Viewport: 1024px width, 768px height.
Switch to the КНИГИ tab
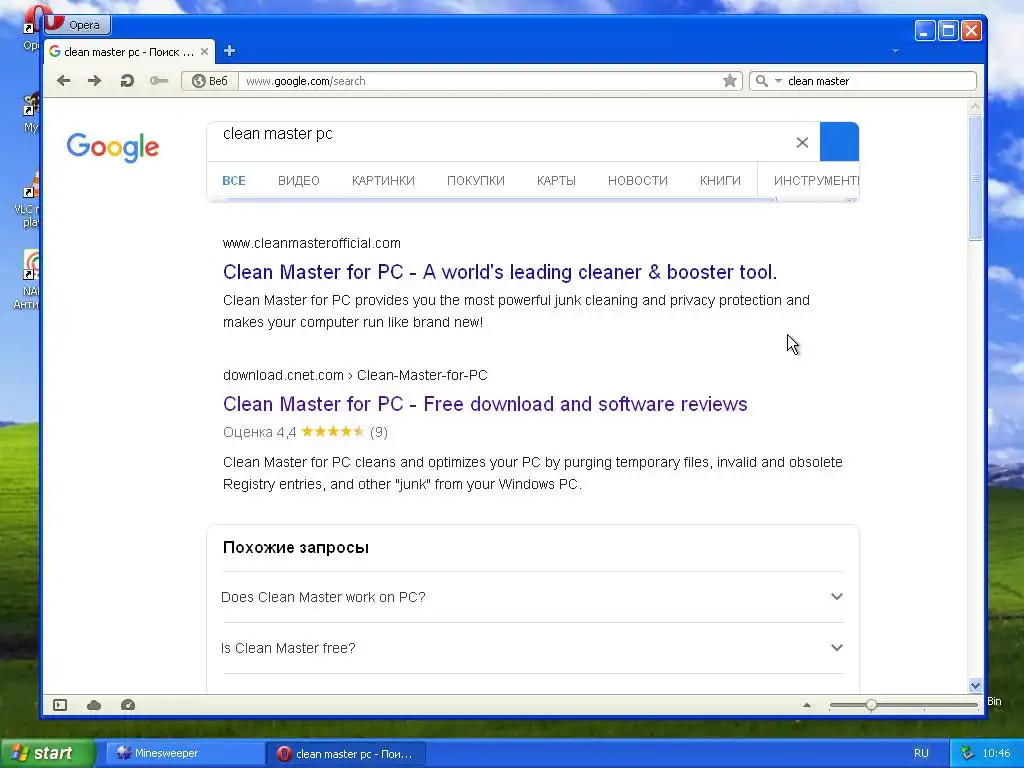click(x=720, y=181)
